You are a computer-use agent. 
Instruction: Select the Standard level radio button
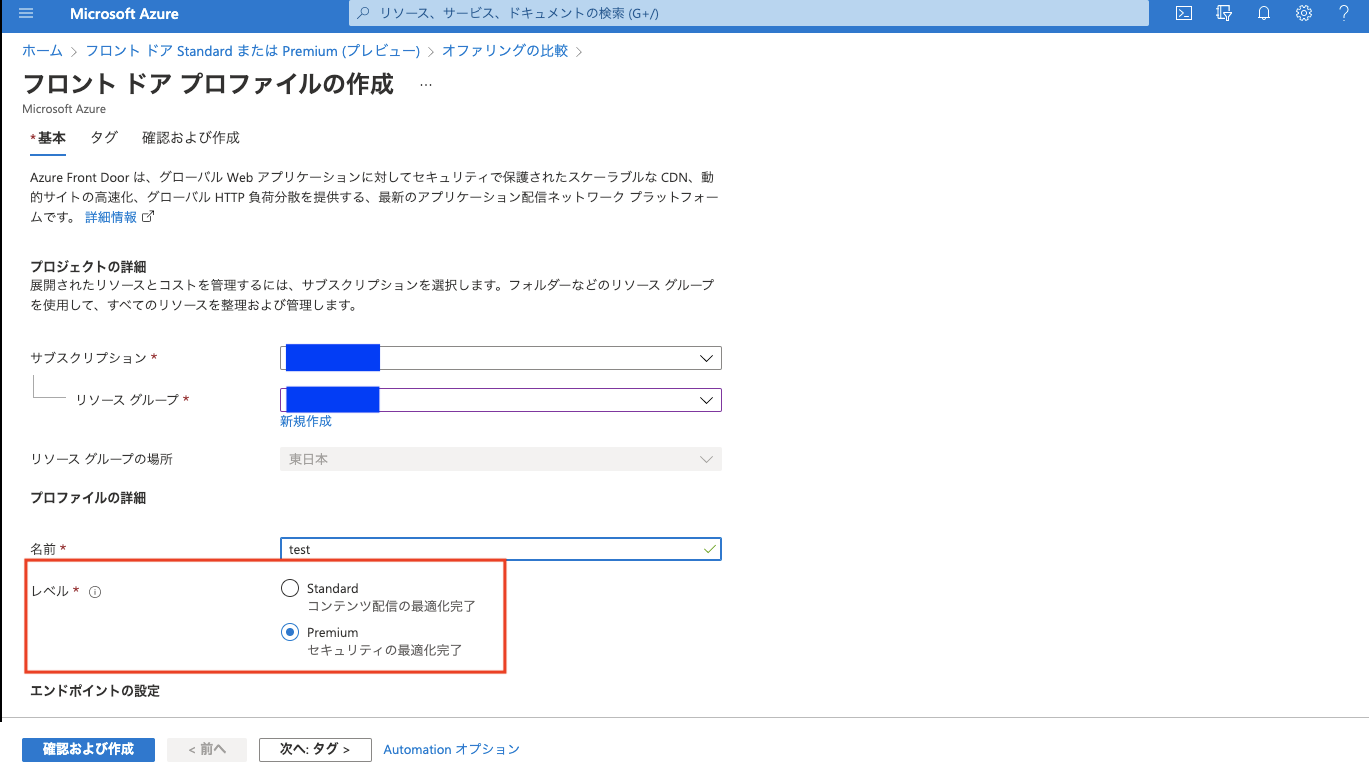tap(290, 588)
